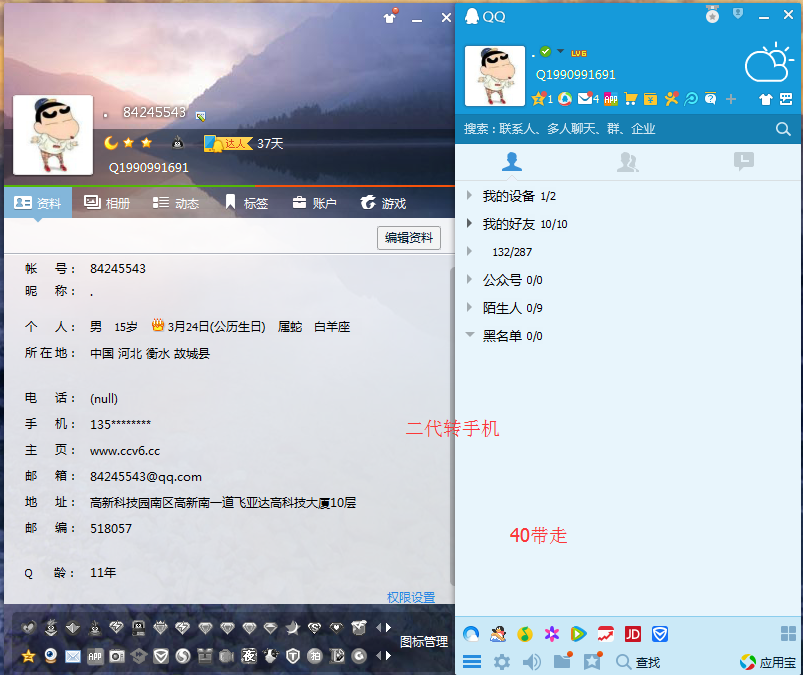The image size is (803, 675).
Task: Expand 公众号 group
Action: click(x=469, y=280)
